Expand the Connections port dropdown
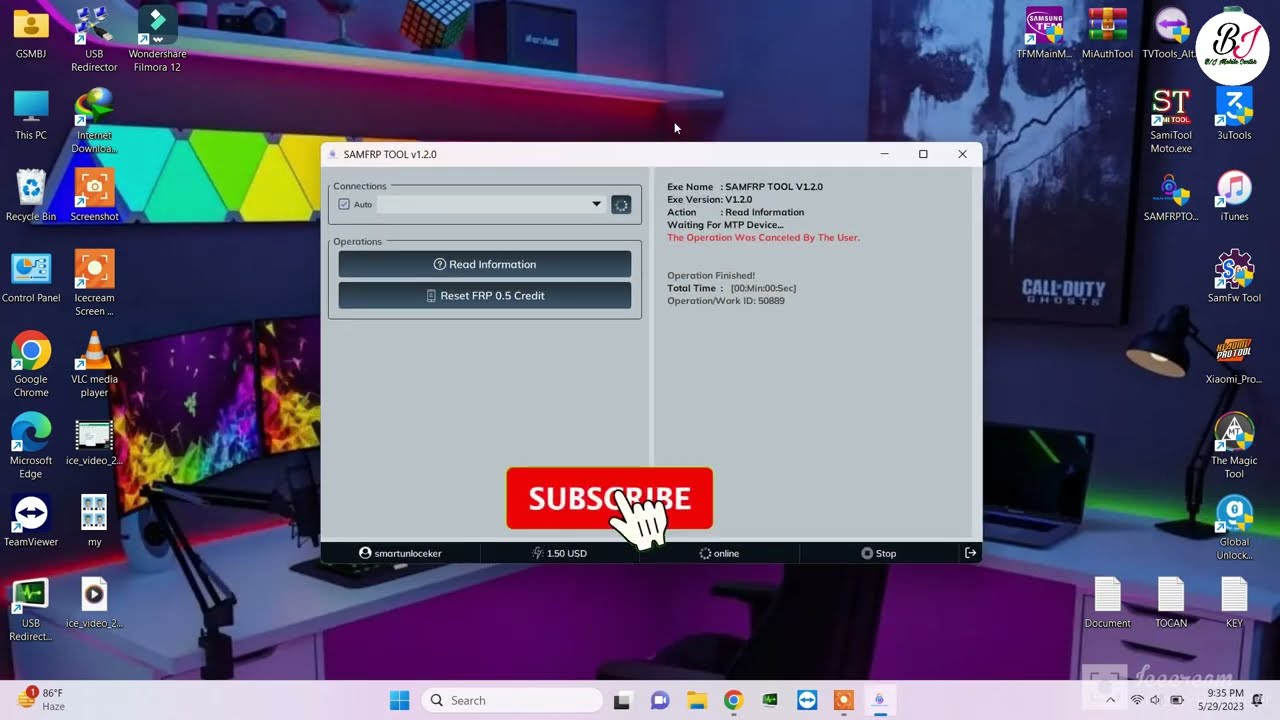1280x720 pixels. point(596,204)
